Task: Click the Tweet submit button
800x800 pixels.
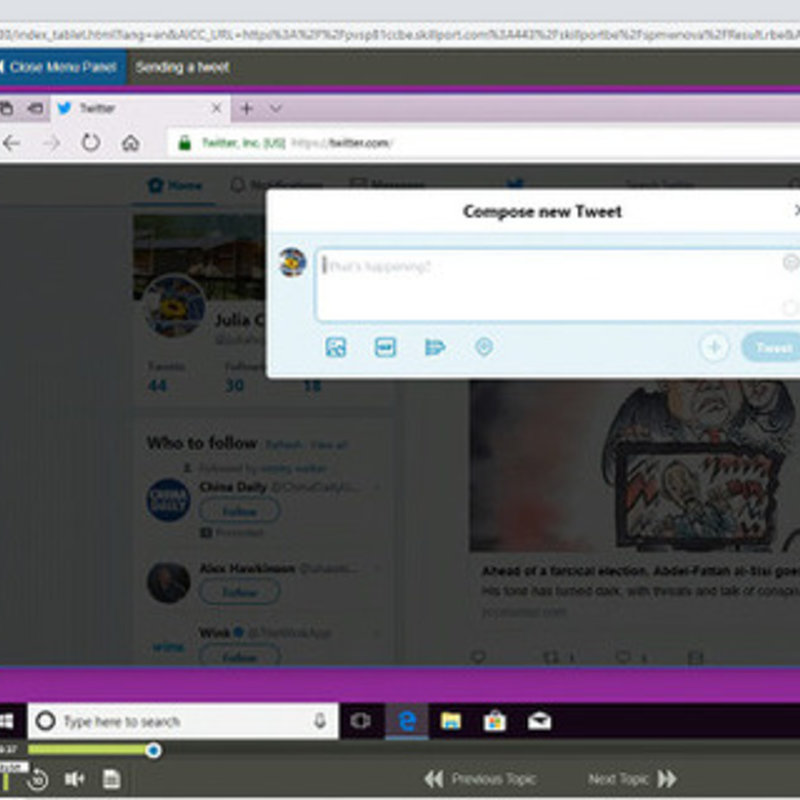Action: [771, 348]
